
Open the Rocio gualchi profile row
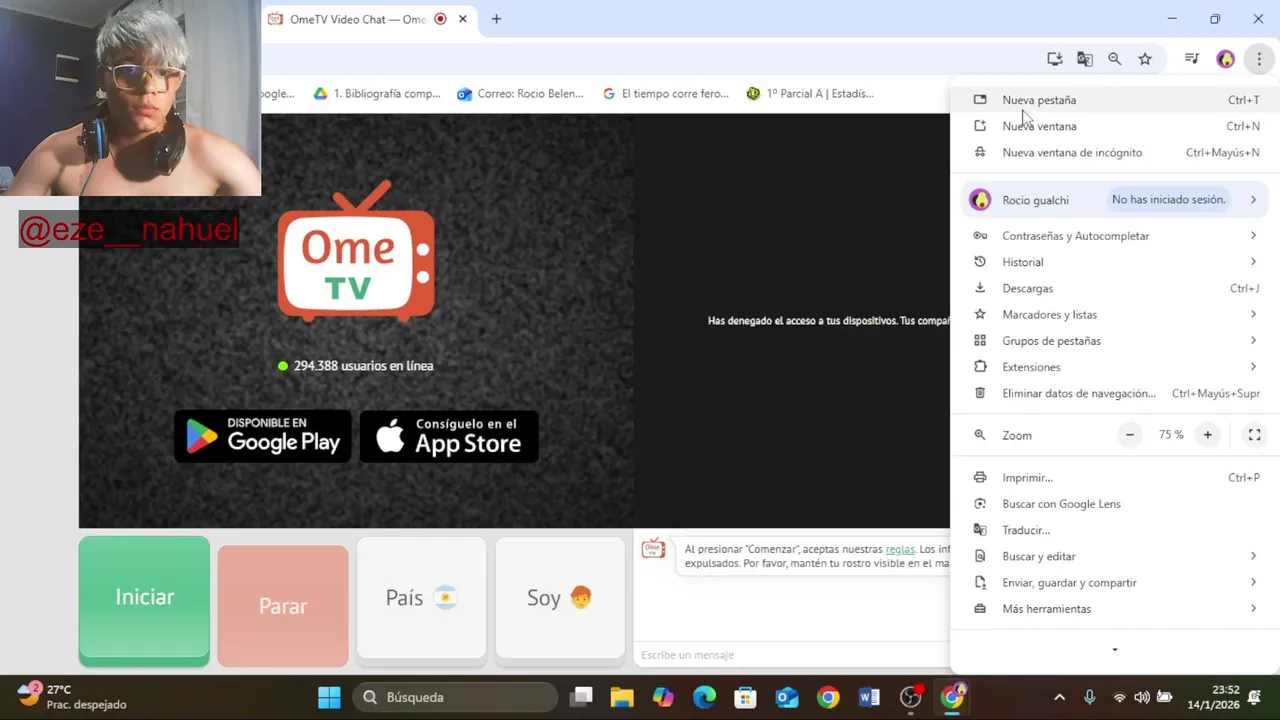pos(1114,200)
